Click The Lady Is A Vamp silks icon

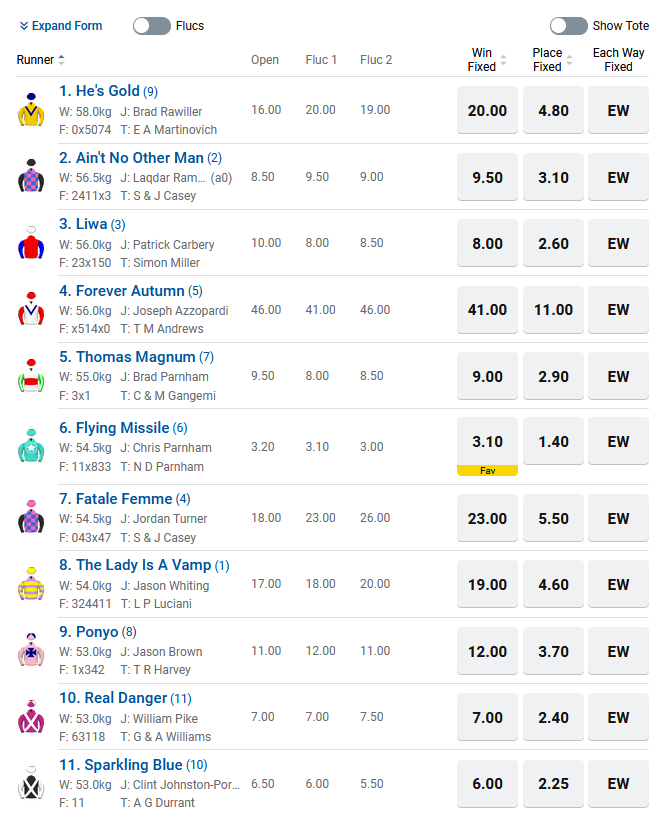click(32, 584)
